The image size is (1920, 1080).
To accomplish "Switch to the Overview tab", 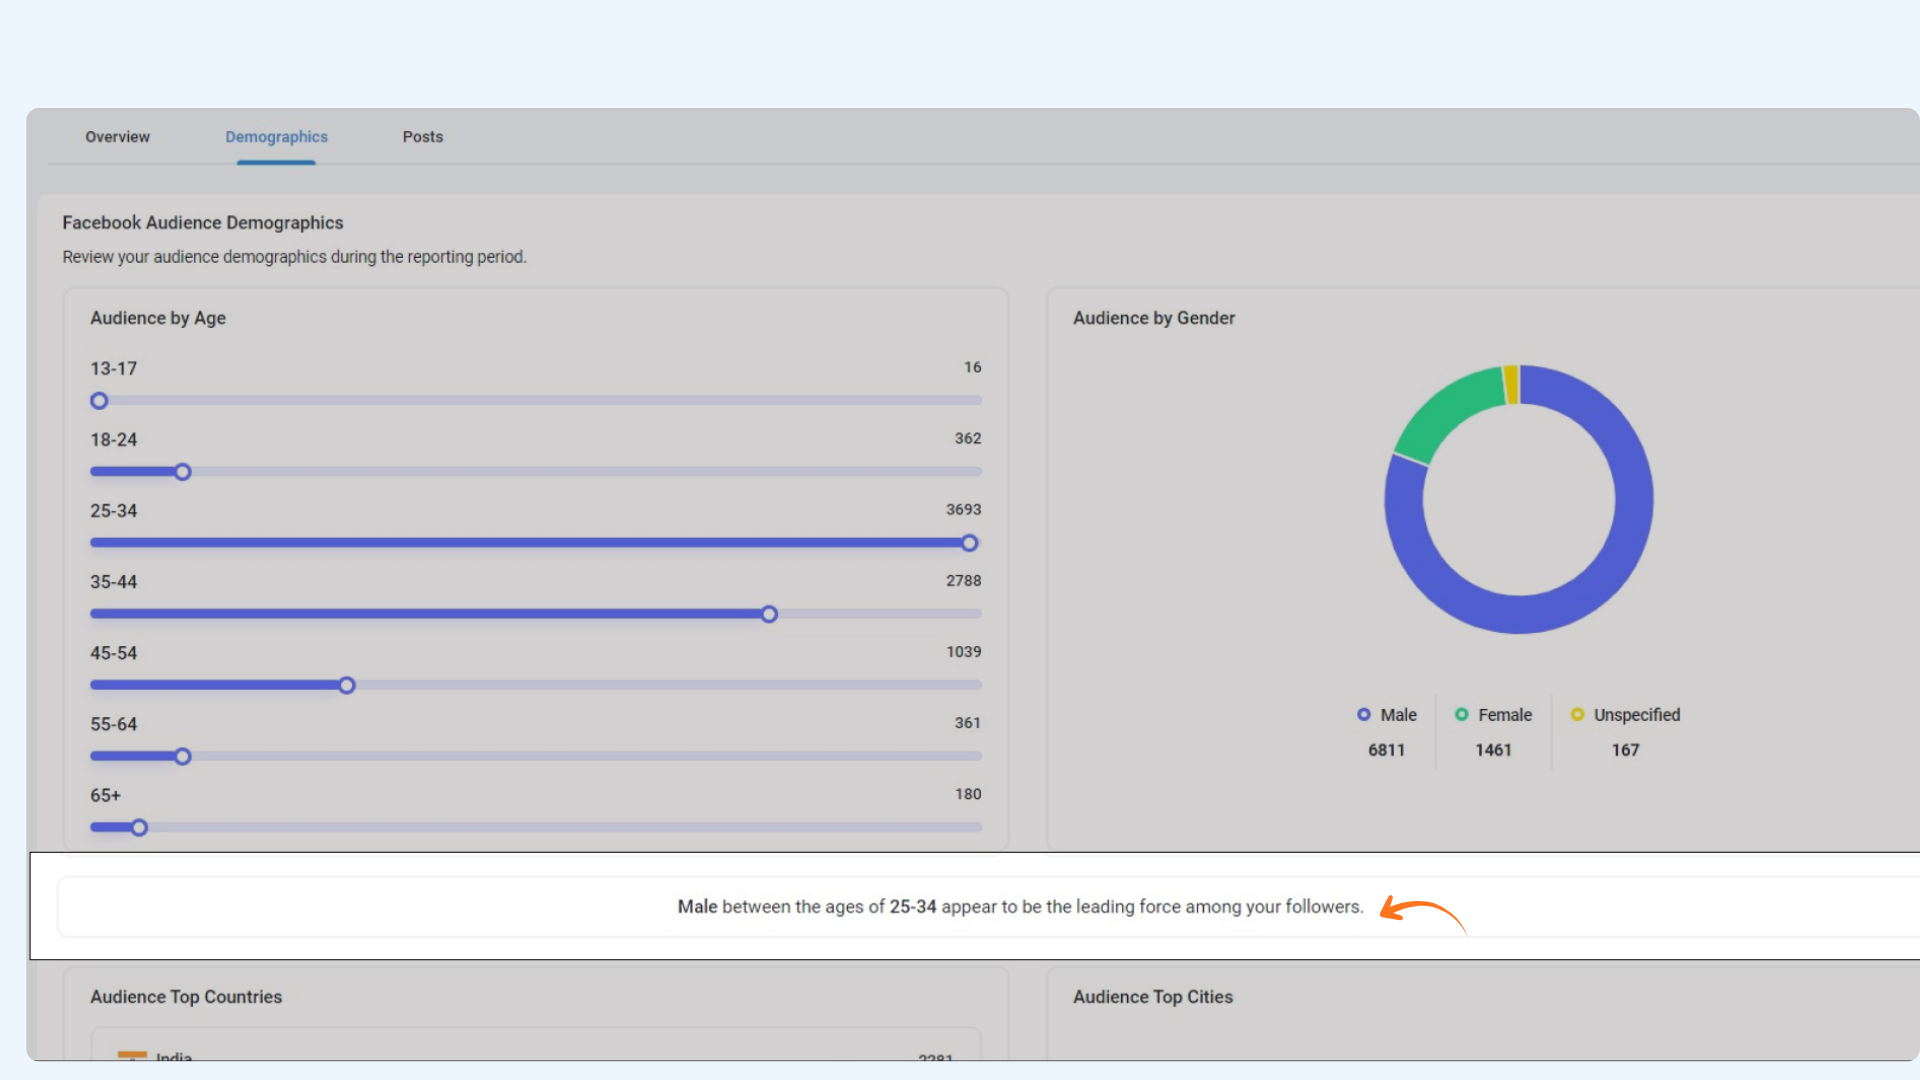I will (x=117, y=137).
